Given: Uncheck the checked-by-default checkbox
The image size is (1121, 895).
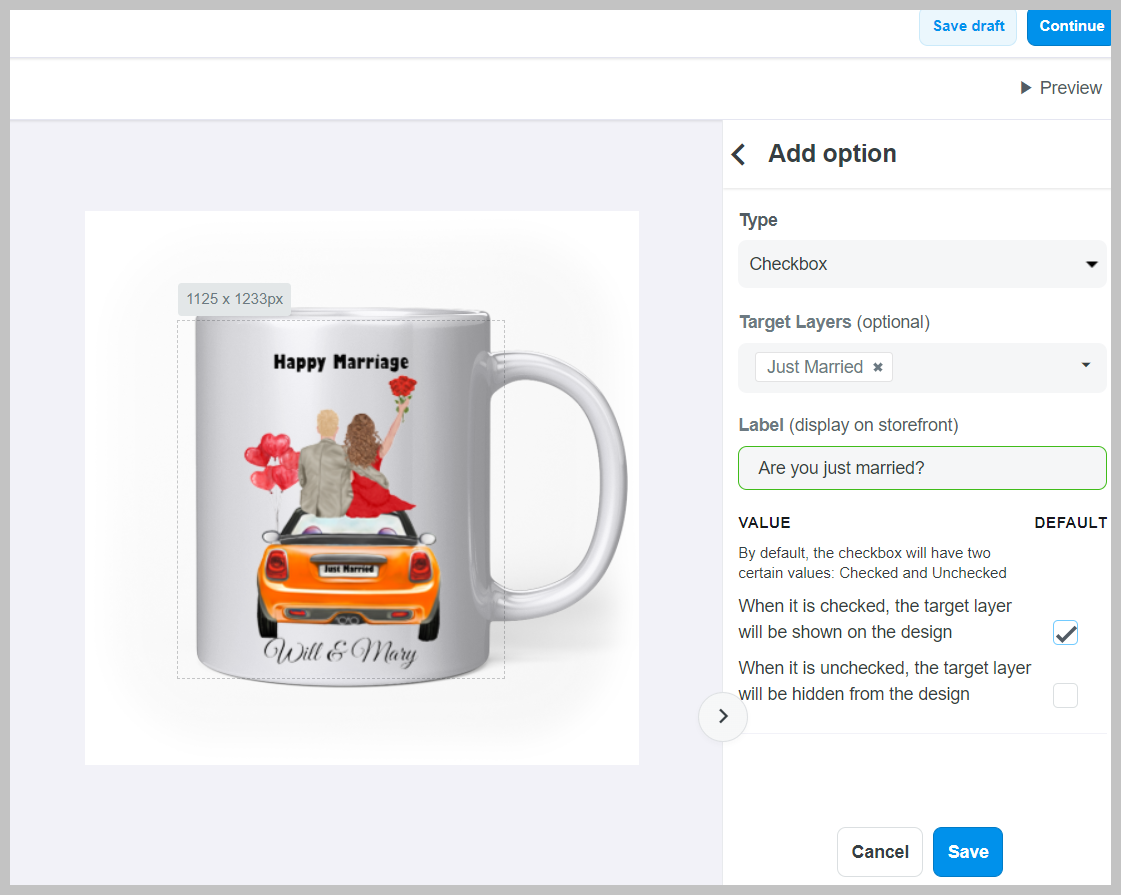Looking at the screenshot, I should pyautogui.click(x=1065, y=633).
